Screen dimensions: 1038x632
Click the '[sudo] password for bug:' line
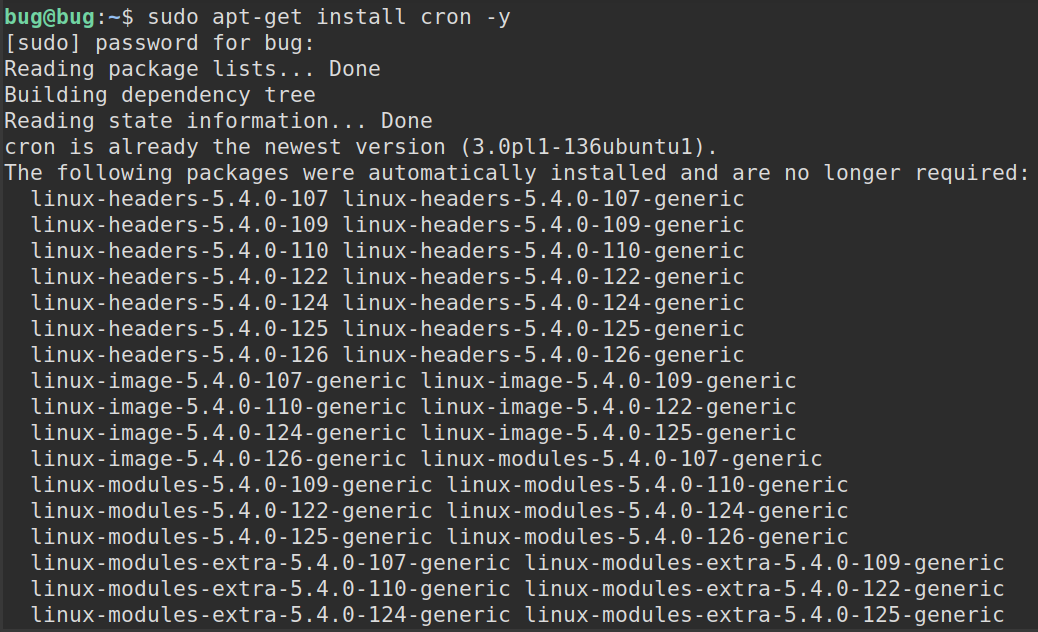click(160, 44)
